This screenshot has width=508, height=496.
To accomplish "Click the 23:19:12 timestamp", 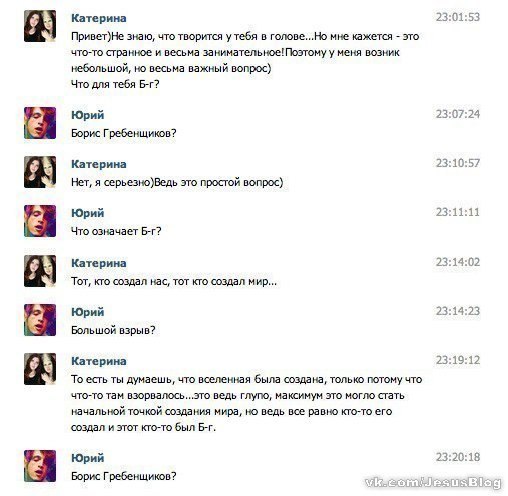I will click(458, 360).
